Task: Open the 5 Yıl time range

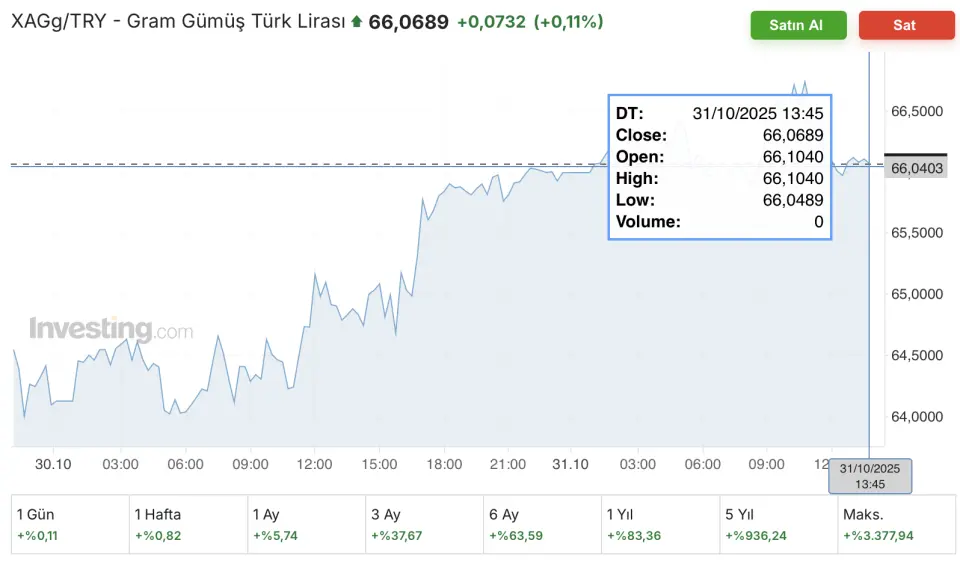Action: tap(778, 524)
